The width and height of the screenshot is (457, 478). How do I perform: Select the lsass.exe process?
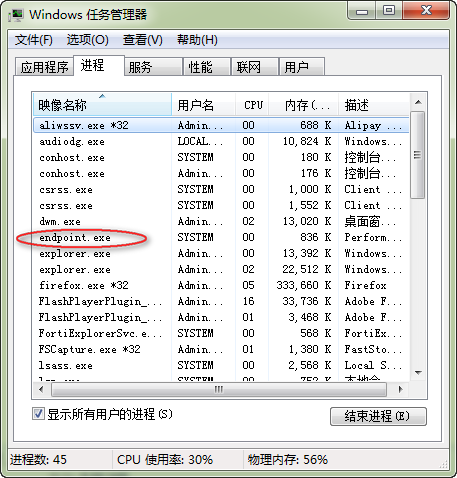click(x=221, y=365)
